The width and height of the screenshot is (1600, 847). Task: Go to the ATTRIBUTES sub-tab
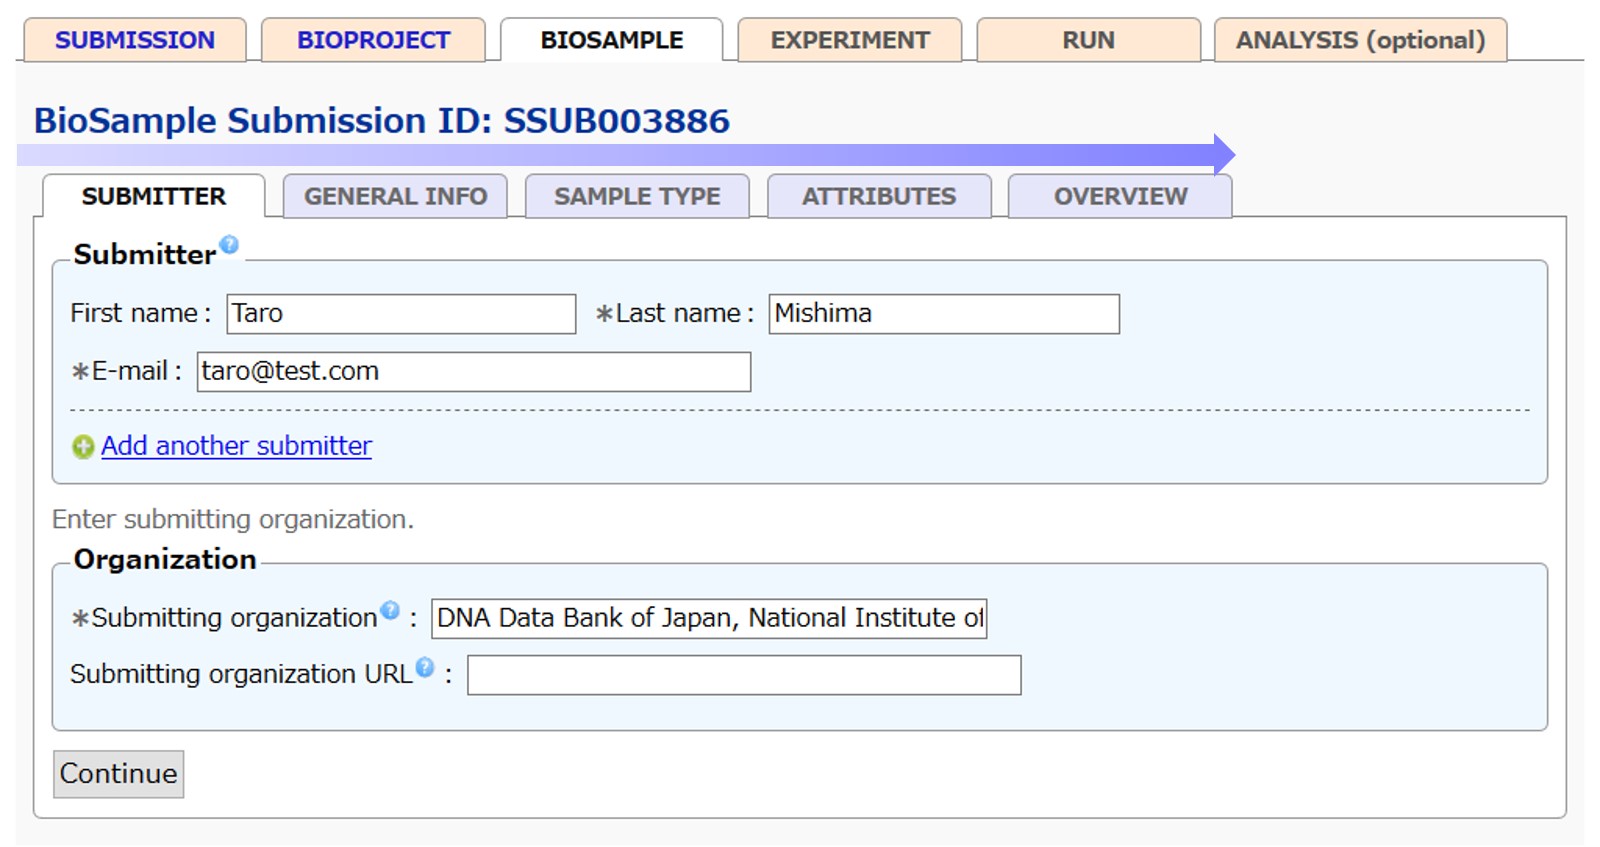(x=879, y=196)
